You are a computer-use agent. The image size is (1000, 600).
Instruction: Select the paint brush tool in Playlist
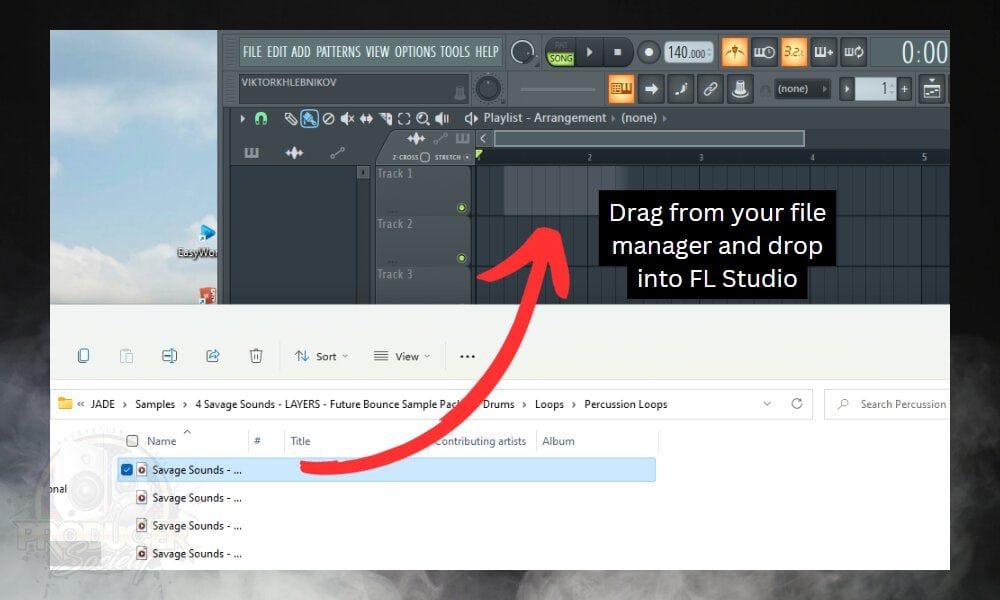[310, 118]
